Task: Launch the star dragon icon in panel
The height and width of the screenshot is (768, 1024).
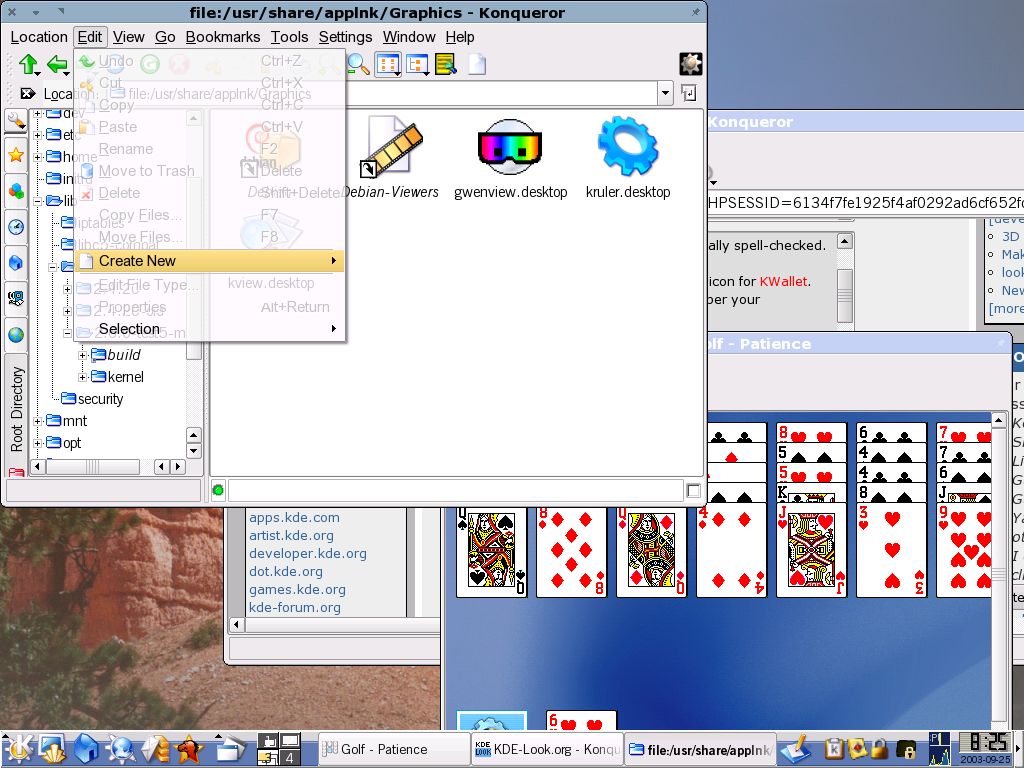Action: (x=189, y=748)
